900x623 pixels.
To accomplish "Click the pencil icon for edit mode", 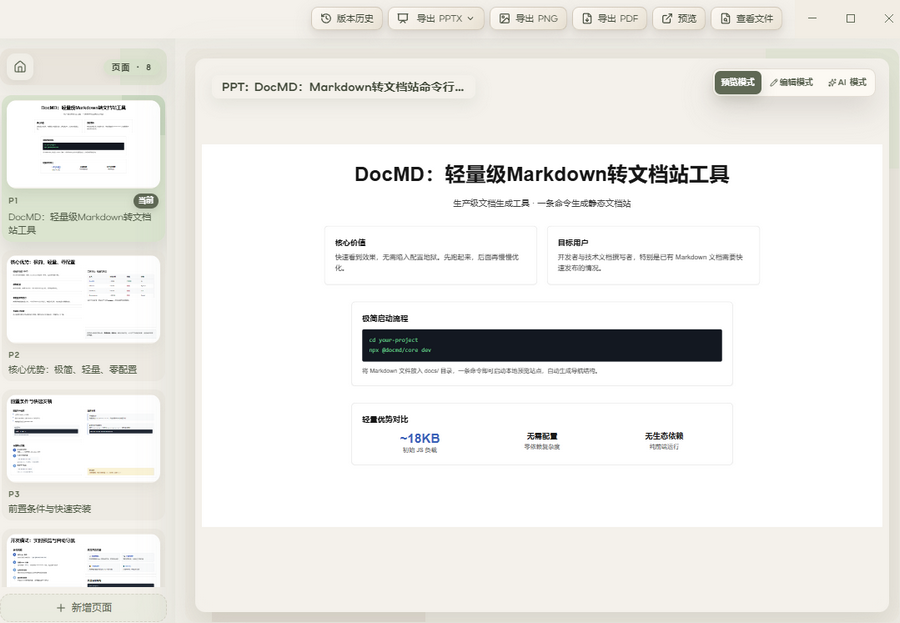I will click(774, 83).
